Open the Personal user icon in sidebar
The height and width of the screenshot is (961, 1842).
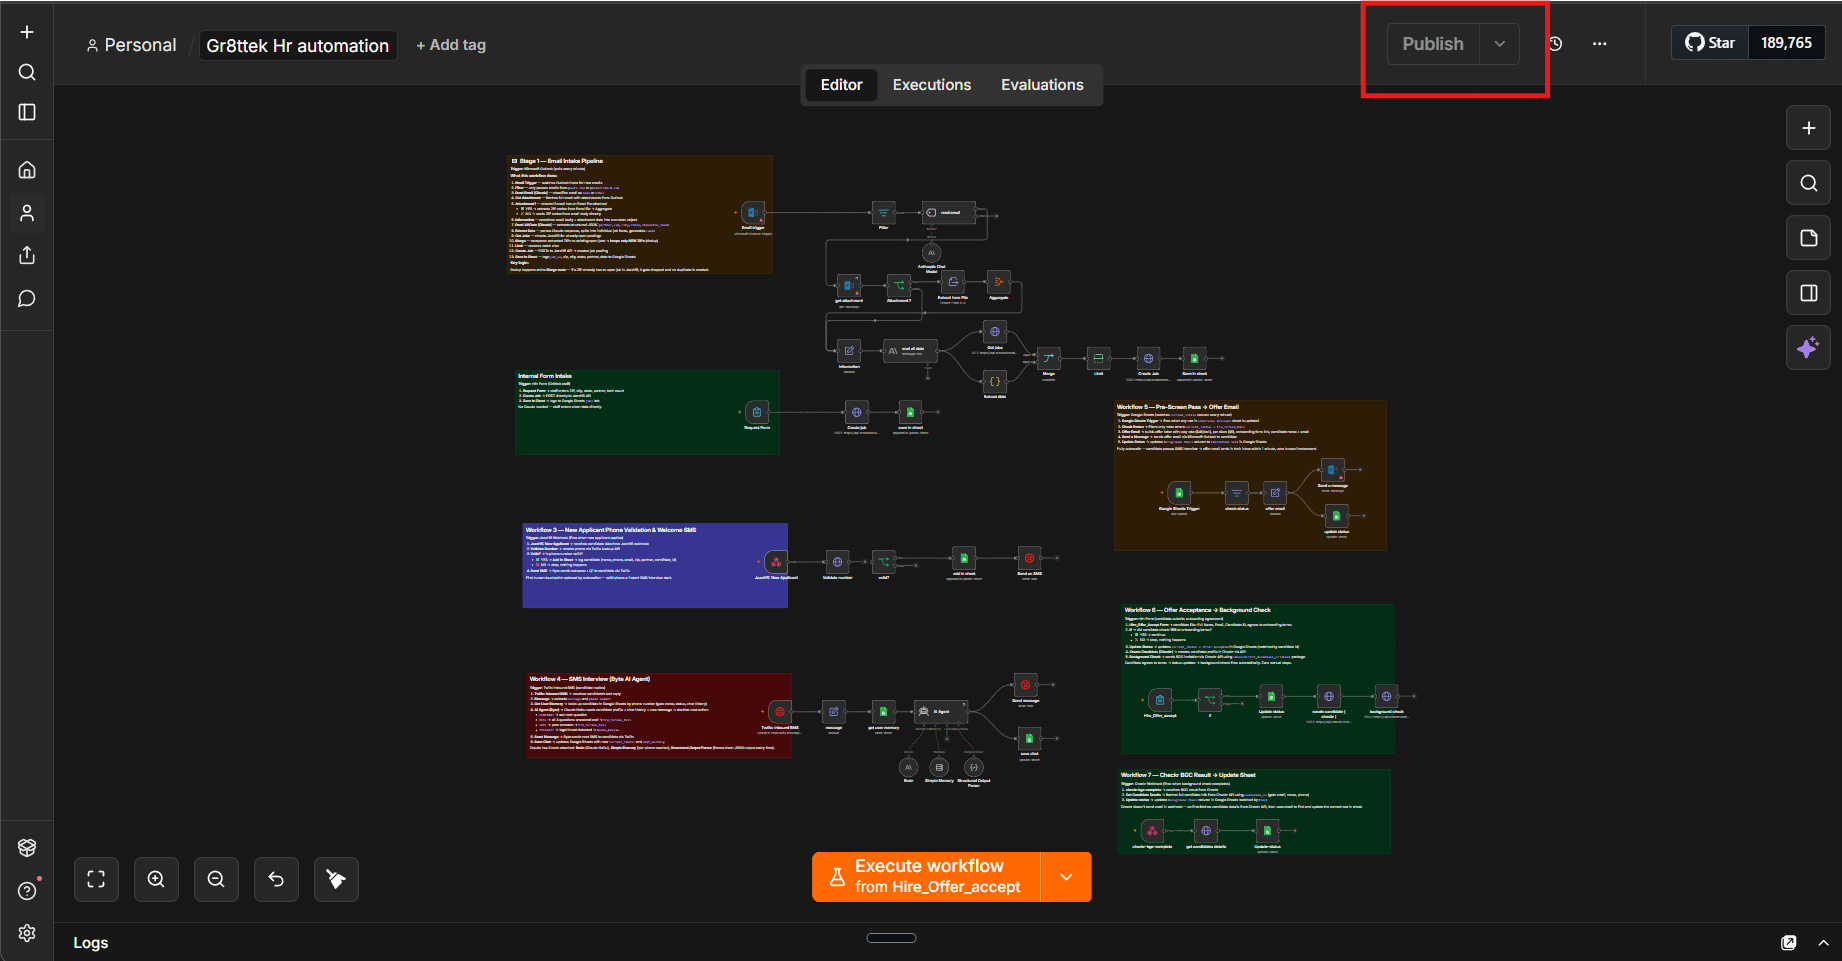pyautogui.click(x=27, y=213)
